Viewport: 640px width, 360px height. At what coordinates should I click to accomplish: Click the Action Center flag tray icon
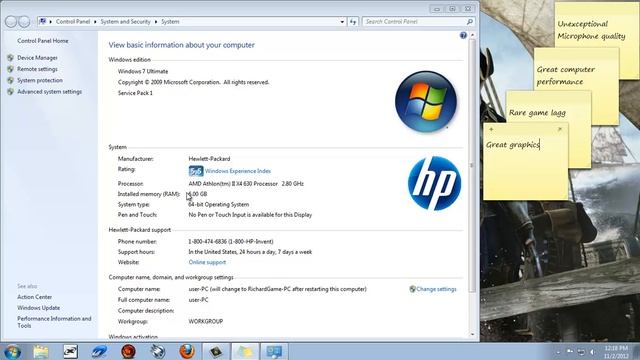(570, 351)
